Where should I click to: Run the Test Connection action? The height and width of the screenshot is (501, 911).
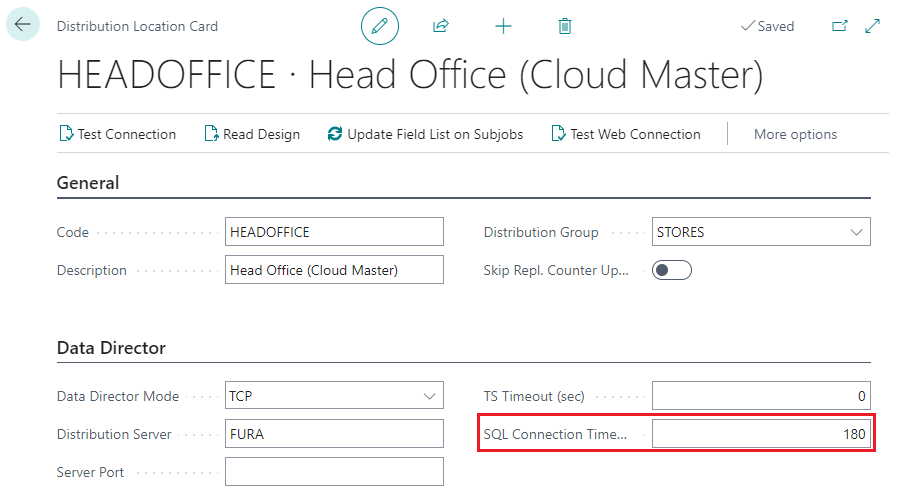117,134
